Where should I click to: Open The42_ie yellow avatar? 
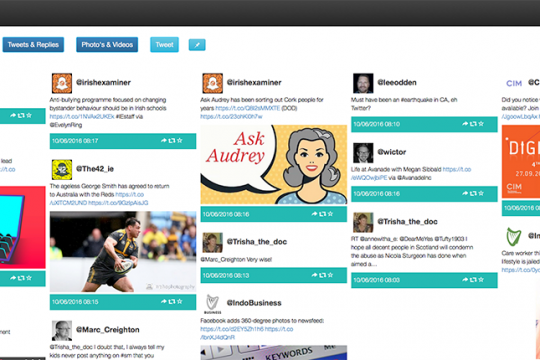tap(62, 169)
